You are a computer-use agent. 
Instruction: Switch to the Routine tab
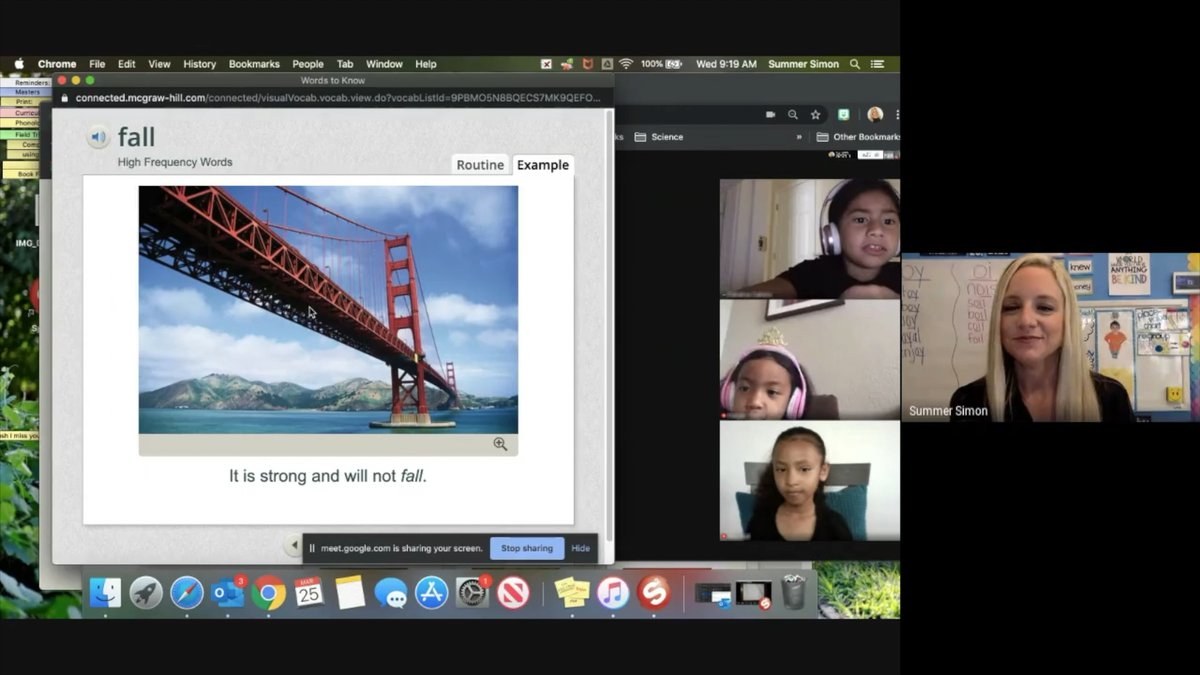point(480,165)
